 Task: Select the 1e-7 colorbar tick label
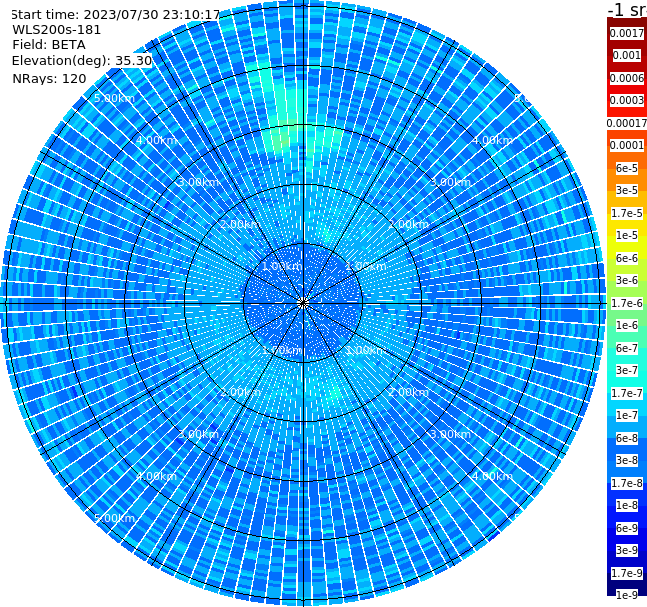click(x=627, y=415)
